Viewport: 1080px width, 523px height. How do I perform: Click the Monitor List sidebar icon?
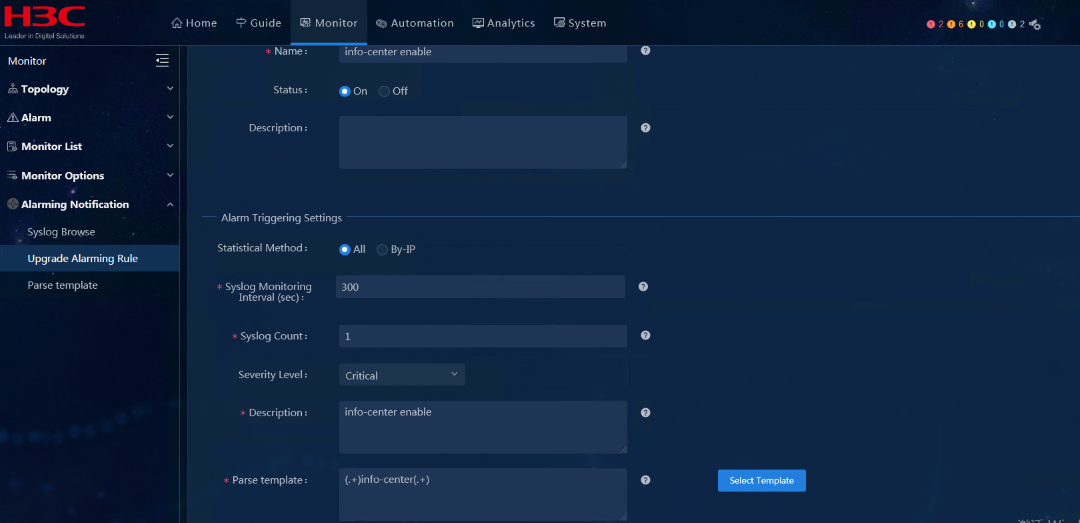(12, 147)
